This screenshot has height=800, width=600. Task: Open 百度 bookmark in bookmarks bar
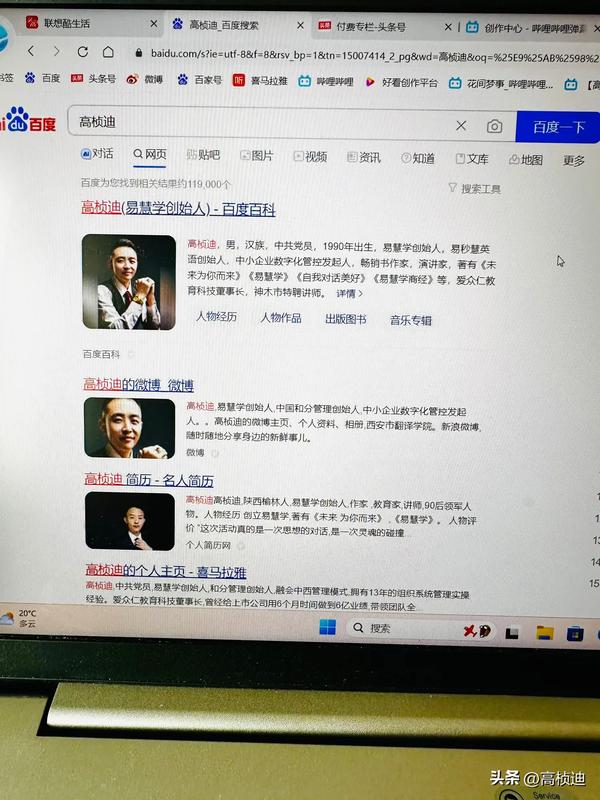[43, 78]
